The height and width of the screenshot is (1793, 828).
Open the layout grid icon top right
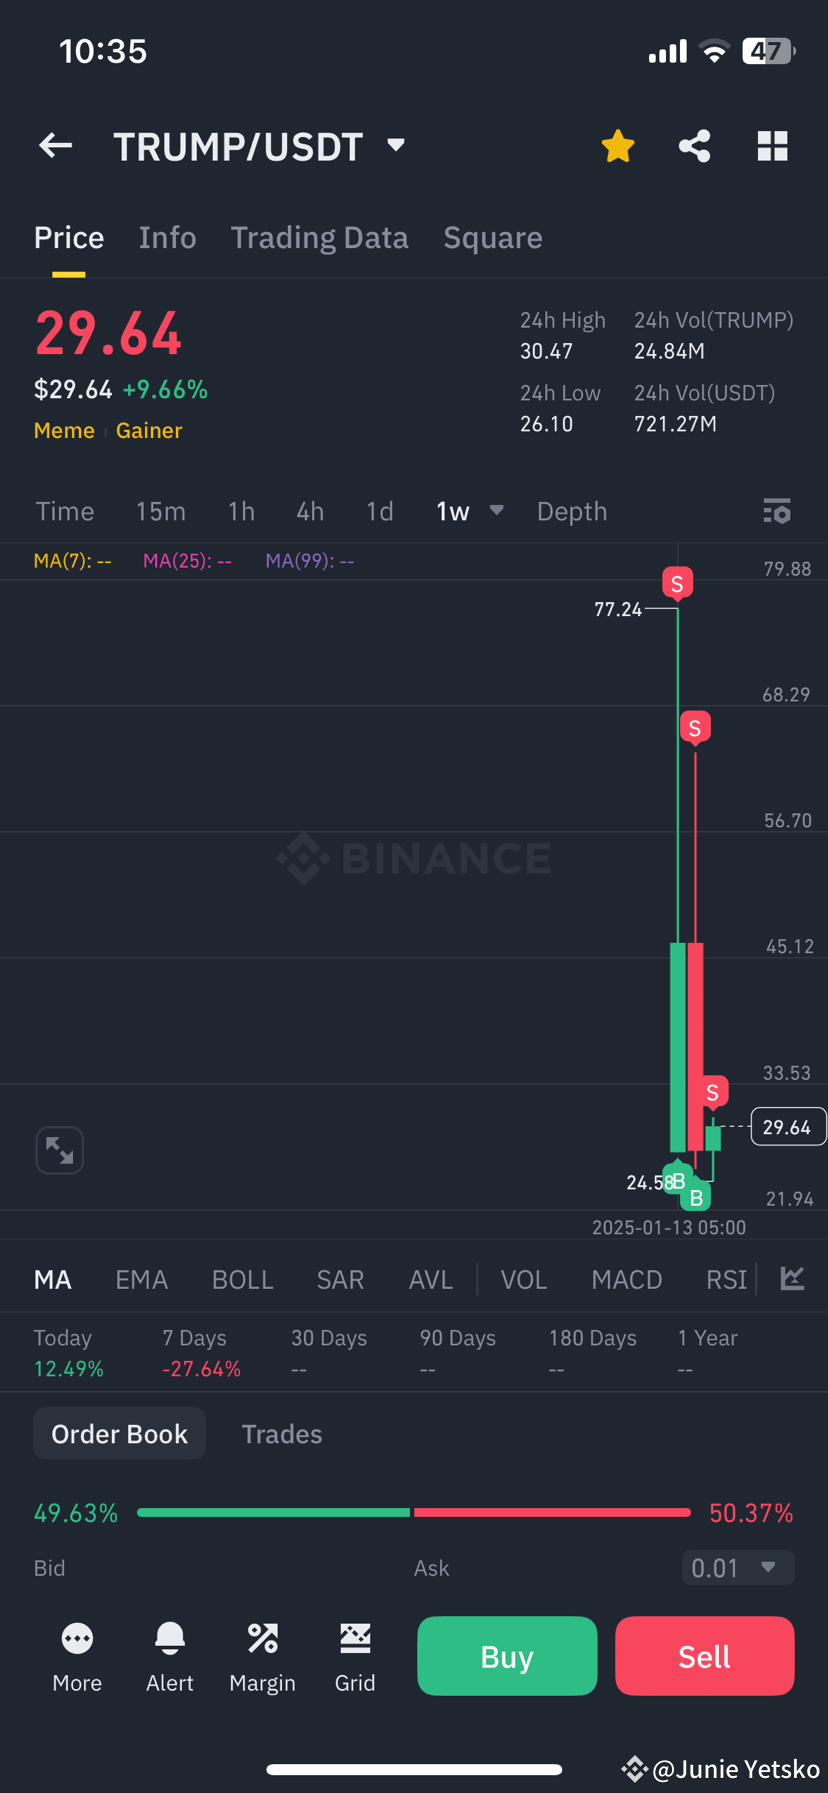(772, 146)
